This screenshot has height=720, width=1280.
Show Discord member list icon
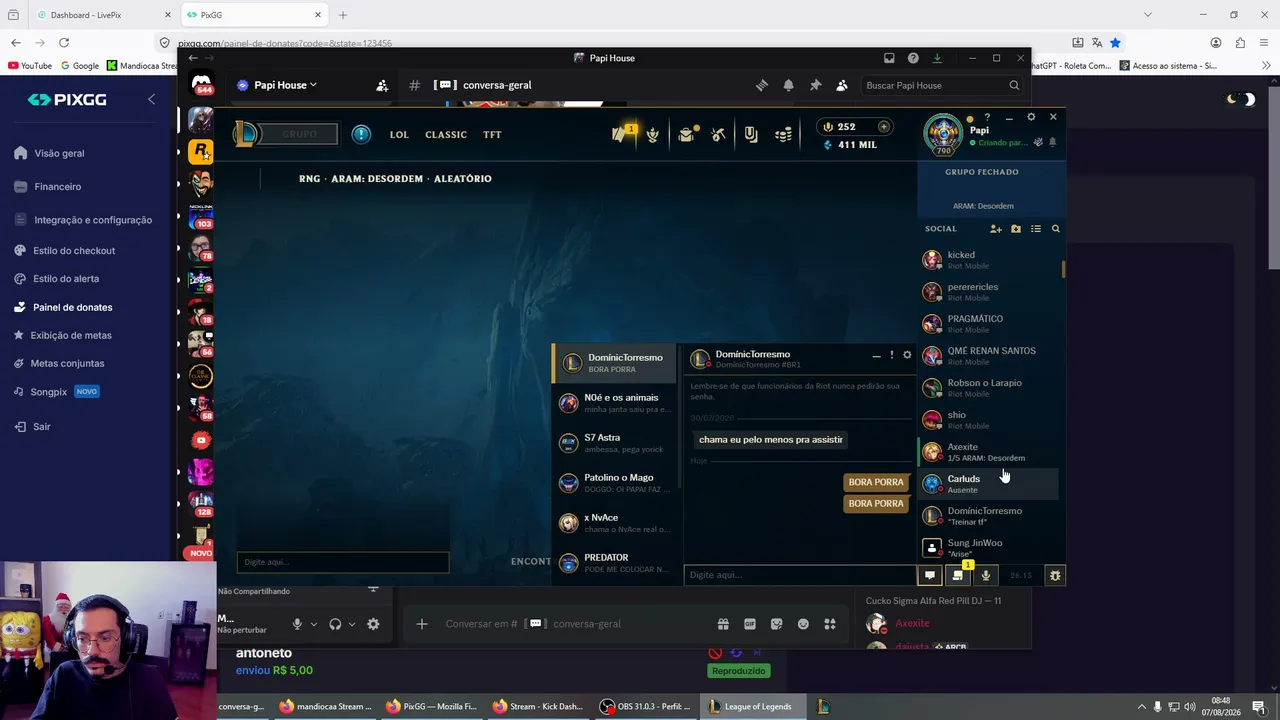tap(842, 85)
